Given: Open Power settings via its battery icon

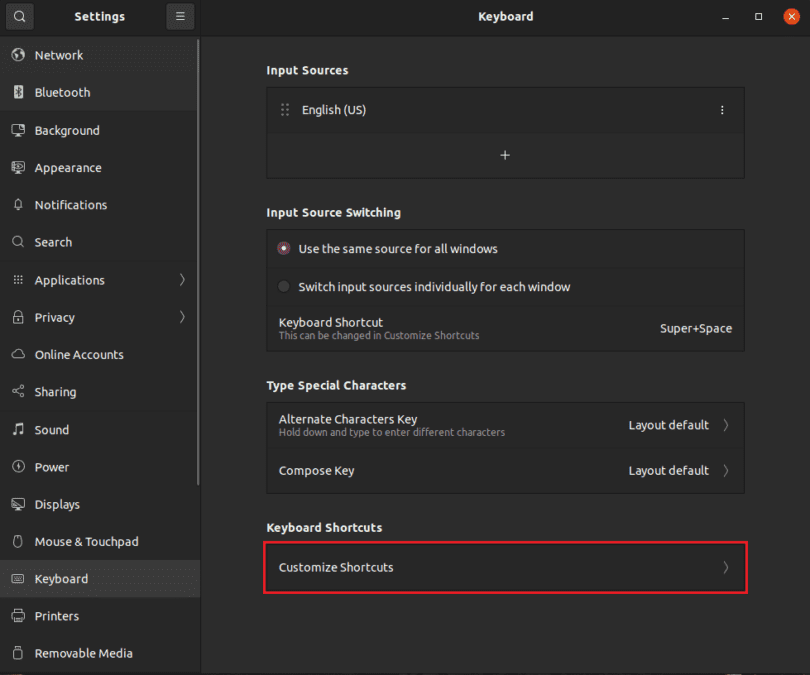Looking at the screenshot, I should pos(18,466).
